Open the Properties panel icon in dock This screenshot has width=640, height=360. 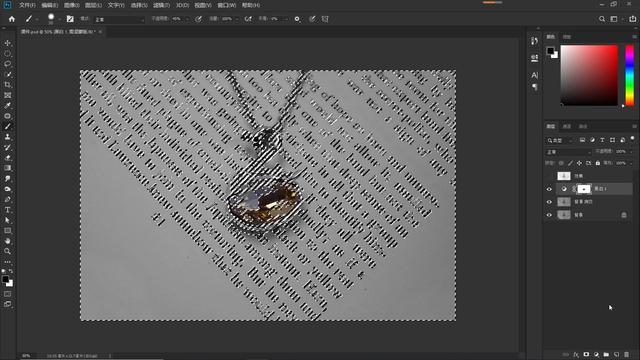(535, 58)
